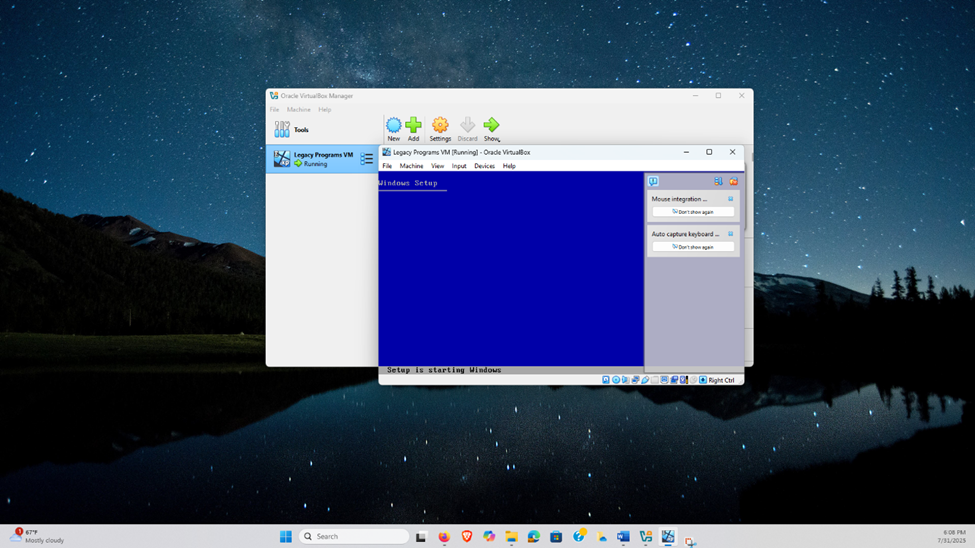This screenshot has height=548, width=975.
Task: Click the keyboard capture indicator by Right Ctrl
Action: (x=703, y=380)
